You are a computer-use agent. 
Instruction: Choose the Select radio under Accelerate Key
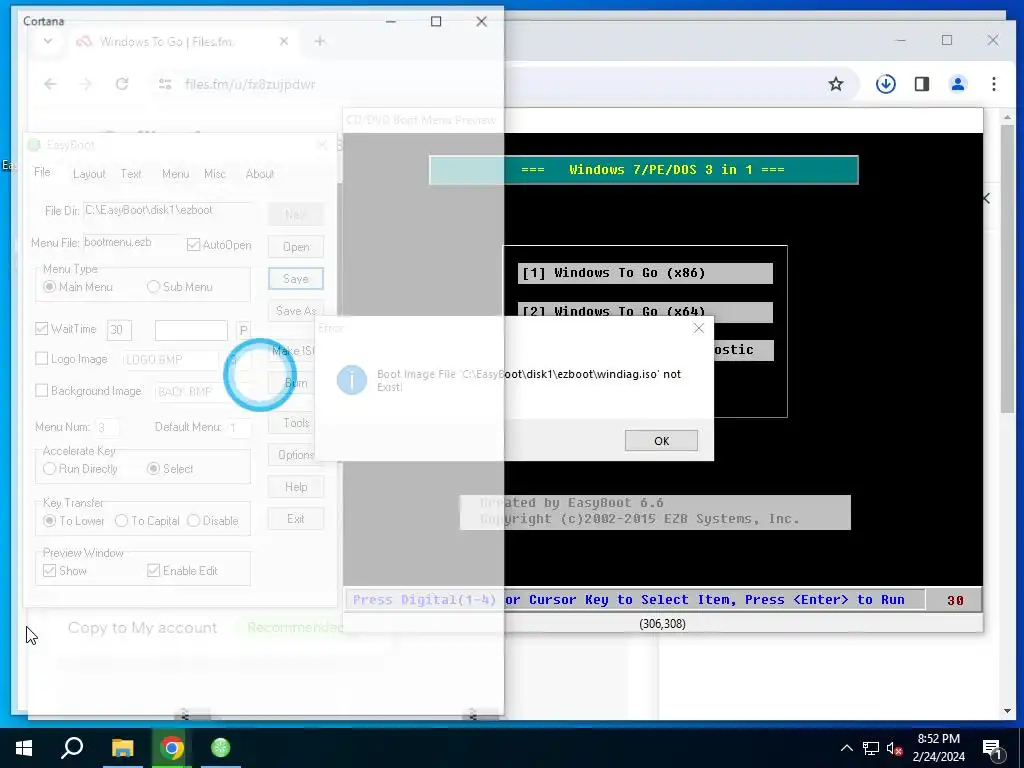pos(153,468)
